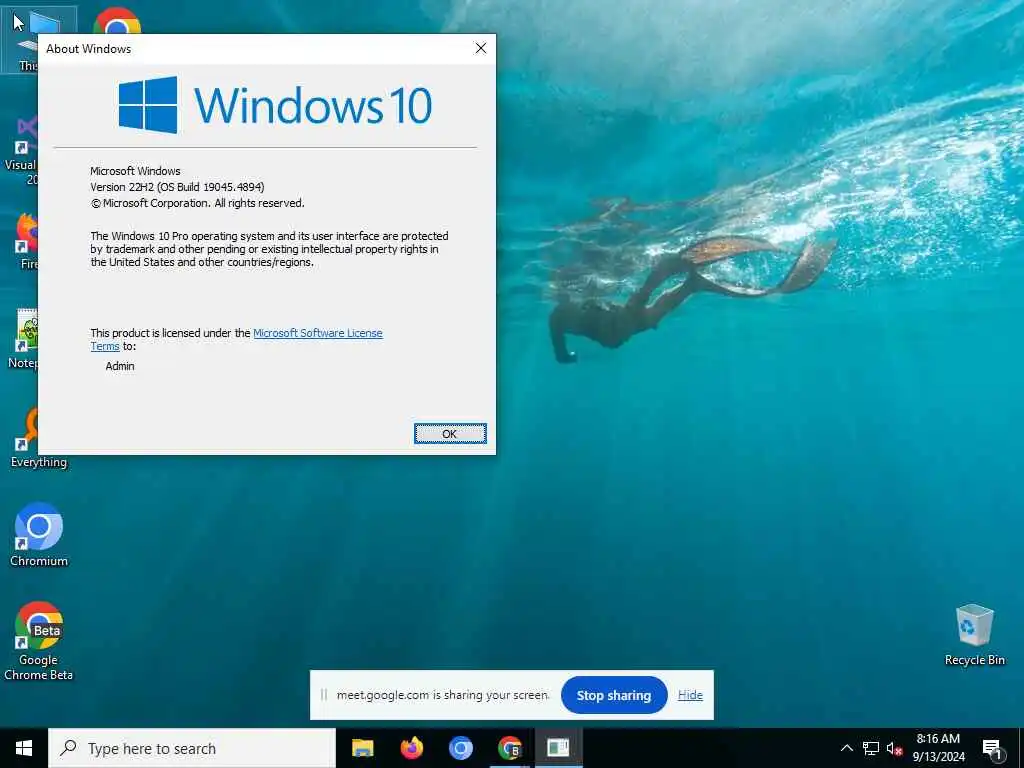This screenshot has width=1024, height=768.
Task: Click the About Windows title bar text
Action: (x=89, y=49)
